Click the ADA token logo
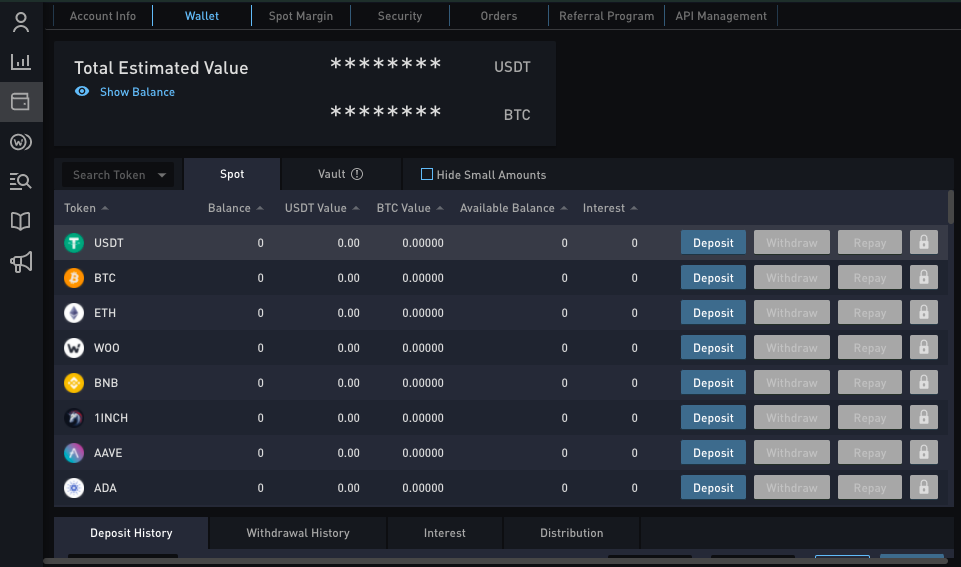This screenshot has width=961, height=567. [74, 488]
